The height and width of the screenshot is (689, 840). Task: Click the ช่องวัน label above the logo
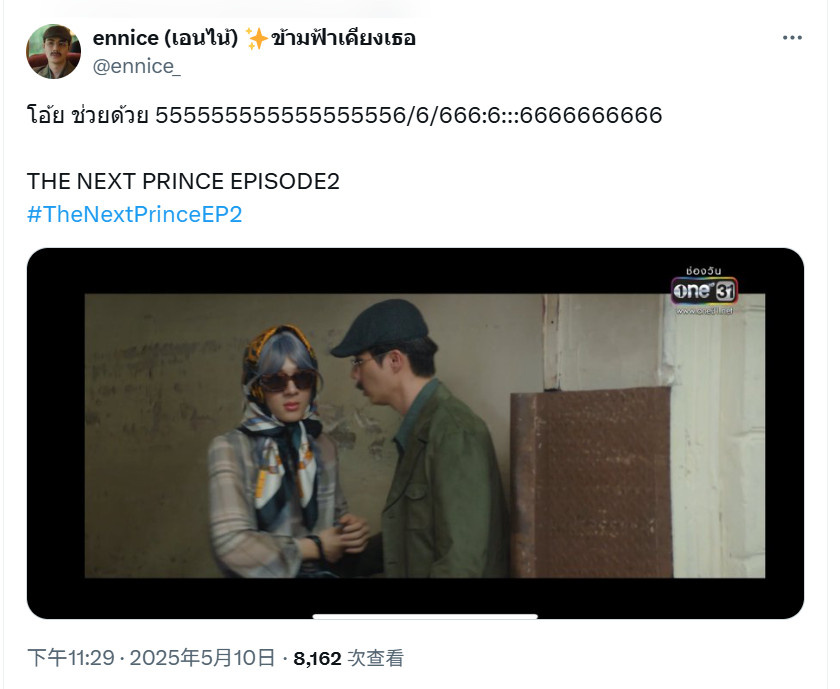point(703,271)
